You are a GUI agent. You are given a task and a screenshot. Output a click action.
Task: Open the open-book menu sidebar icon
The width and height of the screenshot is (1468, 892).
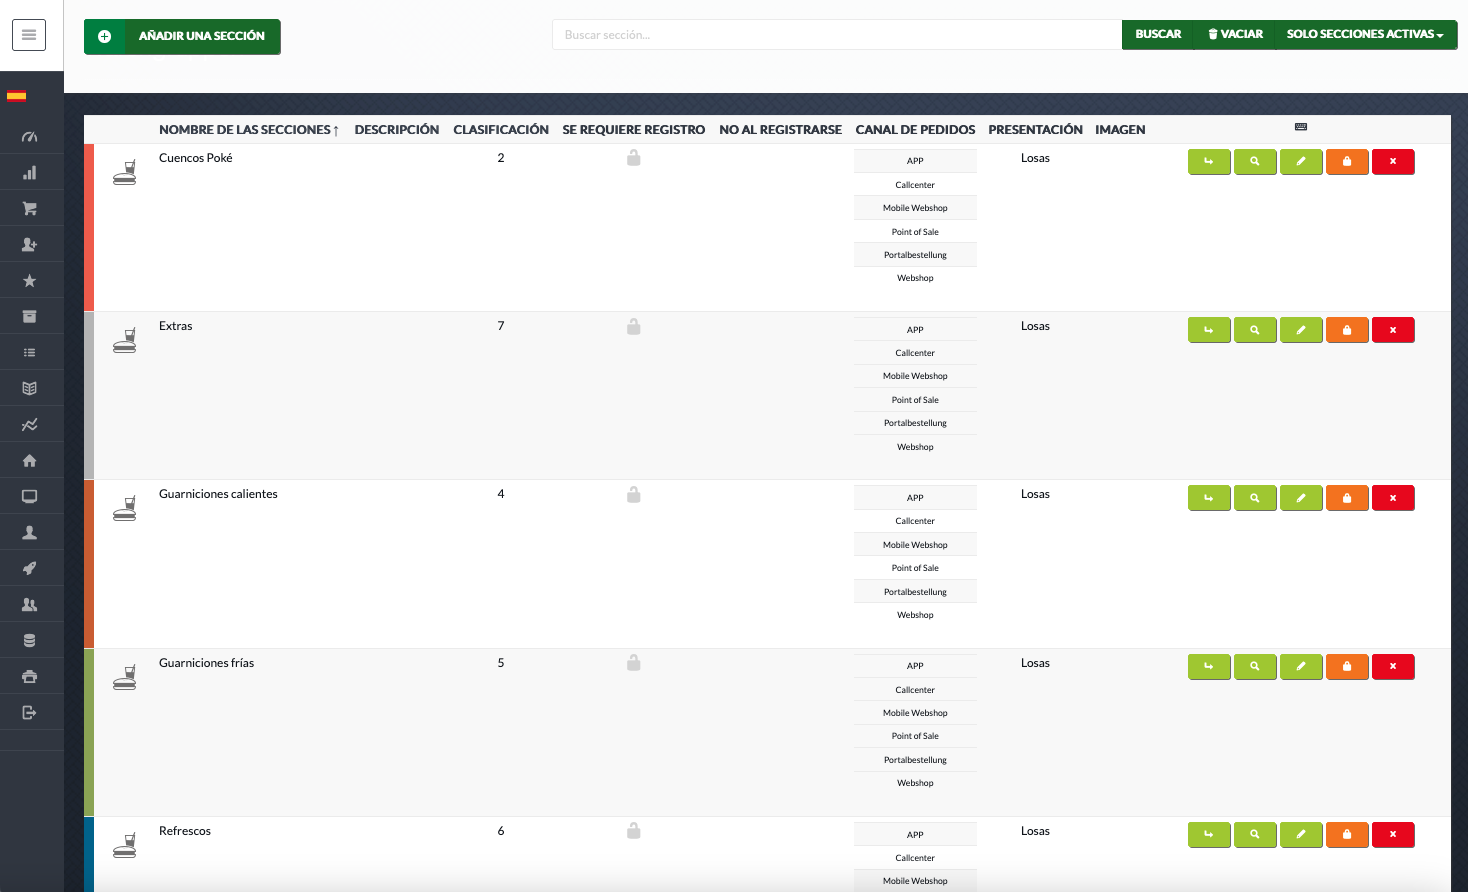(29, 389)
